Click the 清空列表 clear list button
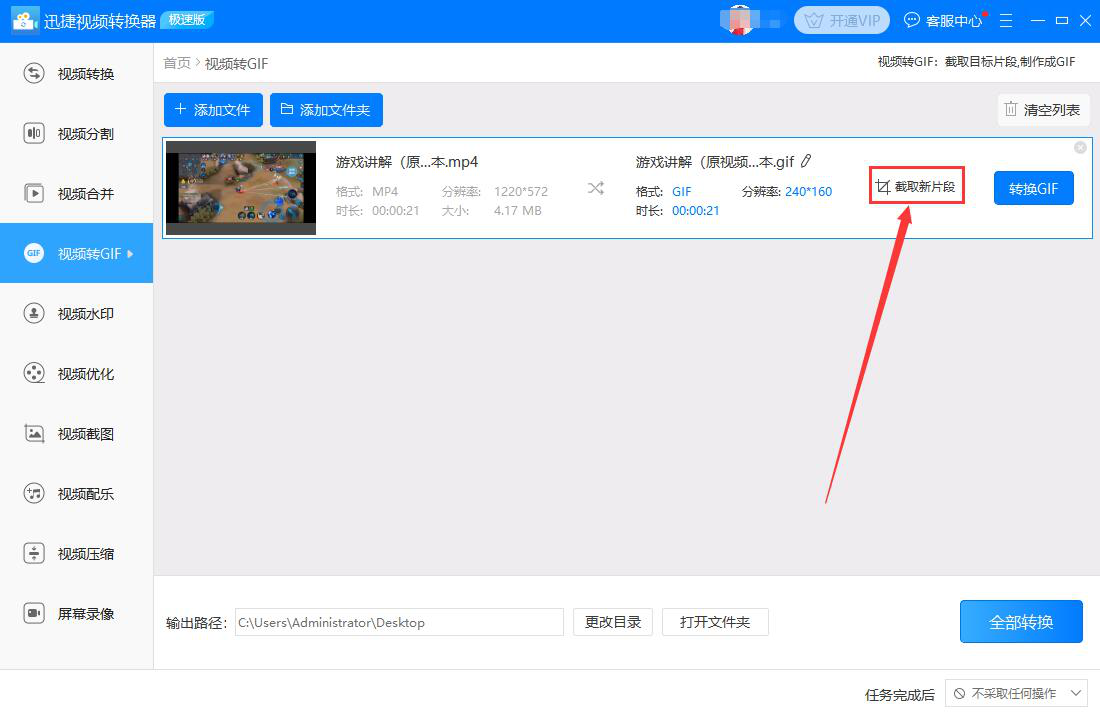Image resolution: width=1100 pixels, height=718 pixels. [1042, 109]
